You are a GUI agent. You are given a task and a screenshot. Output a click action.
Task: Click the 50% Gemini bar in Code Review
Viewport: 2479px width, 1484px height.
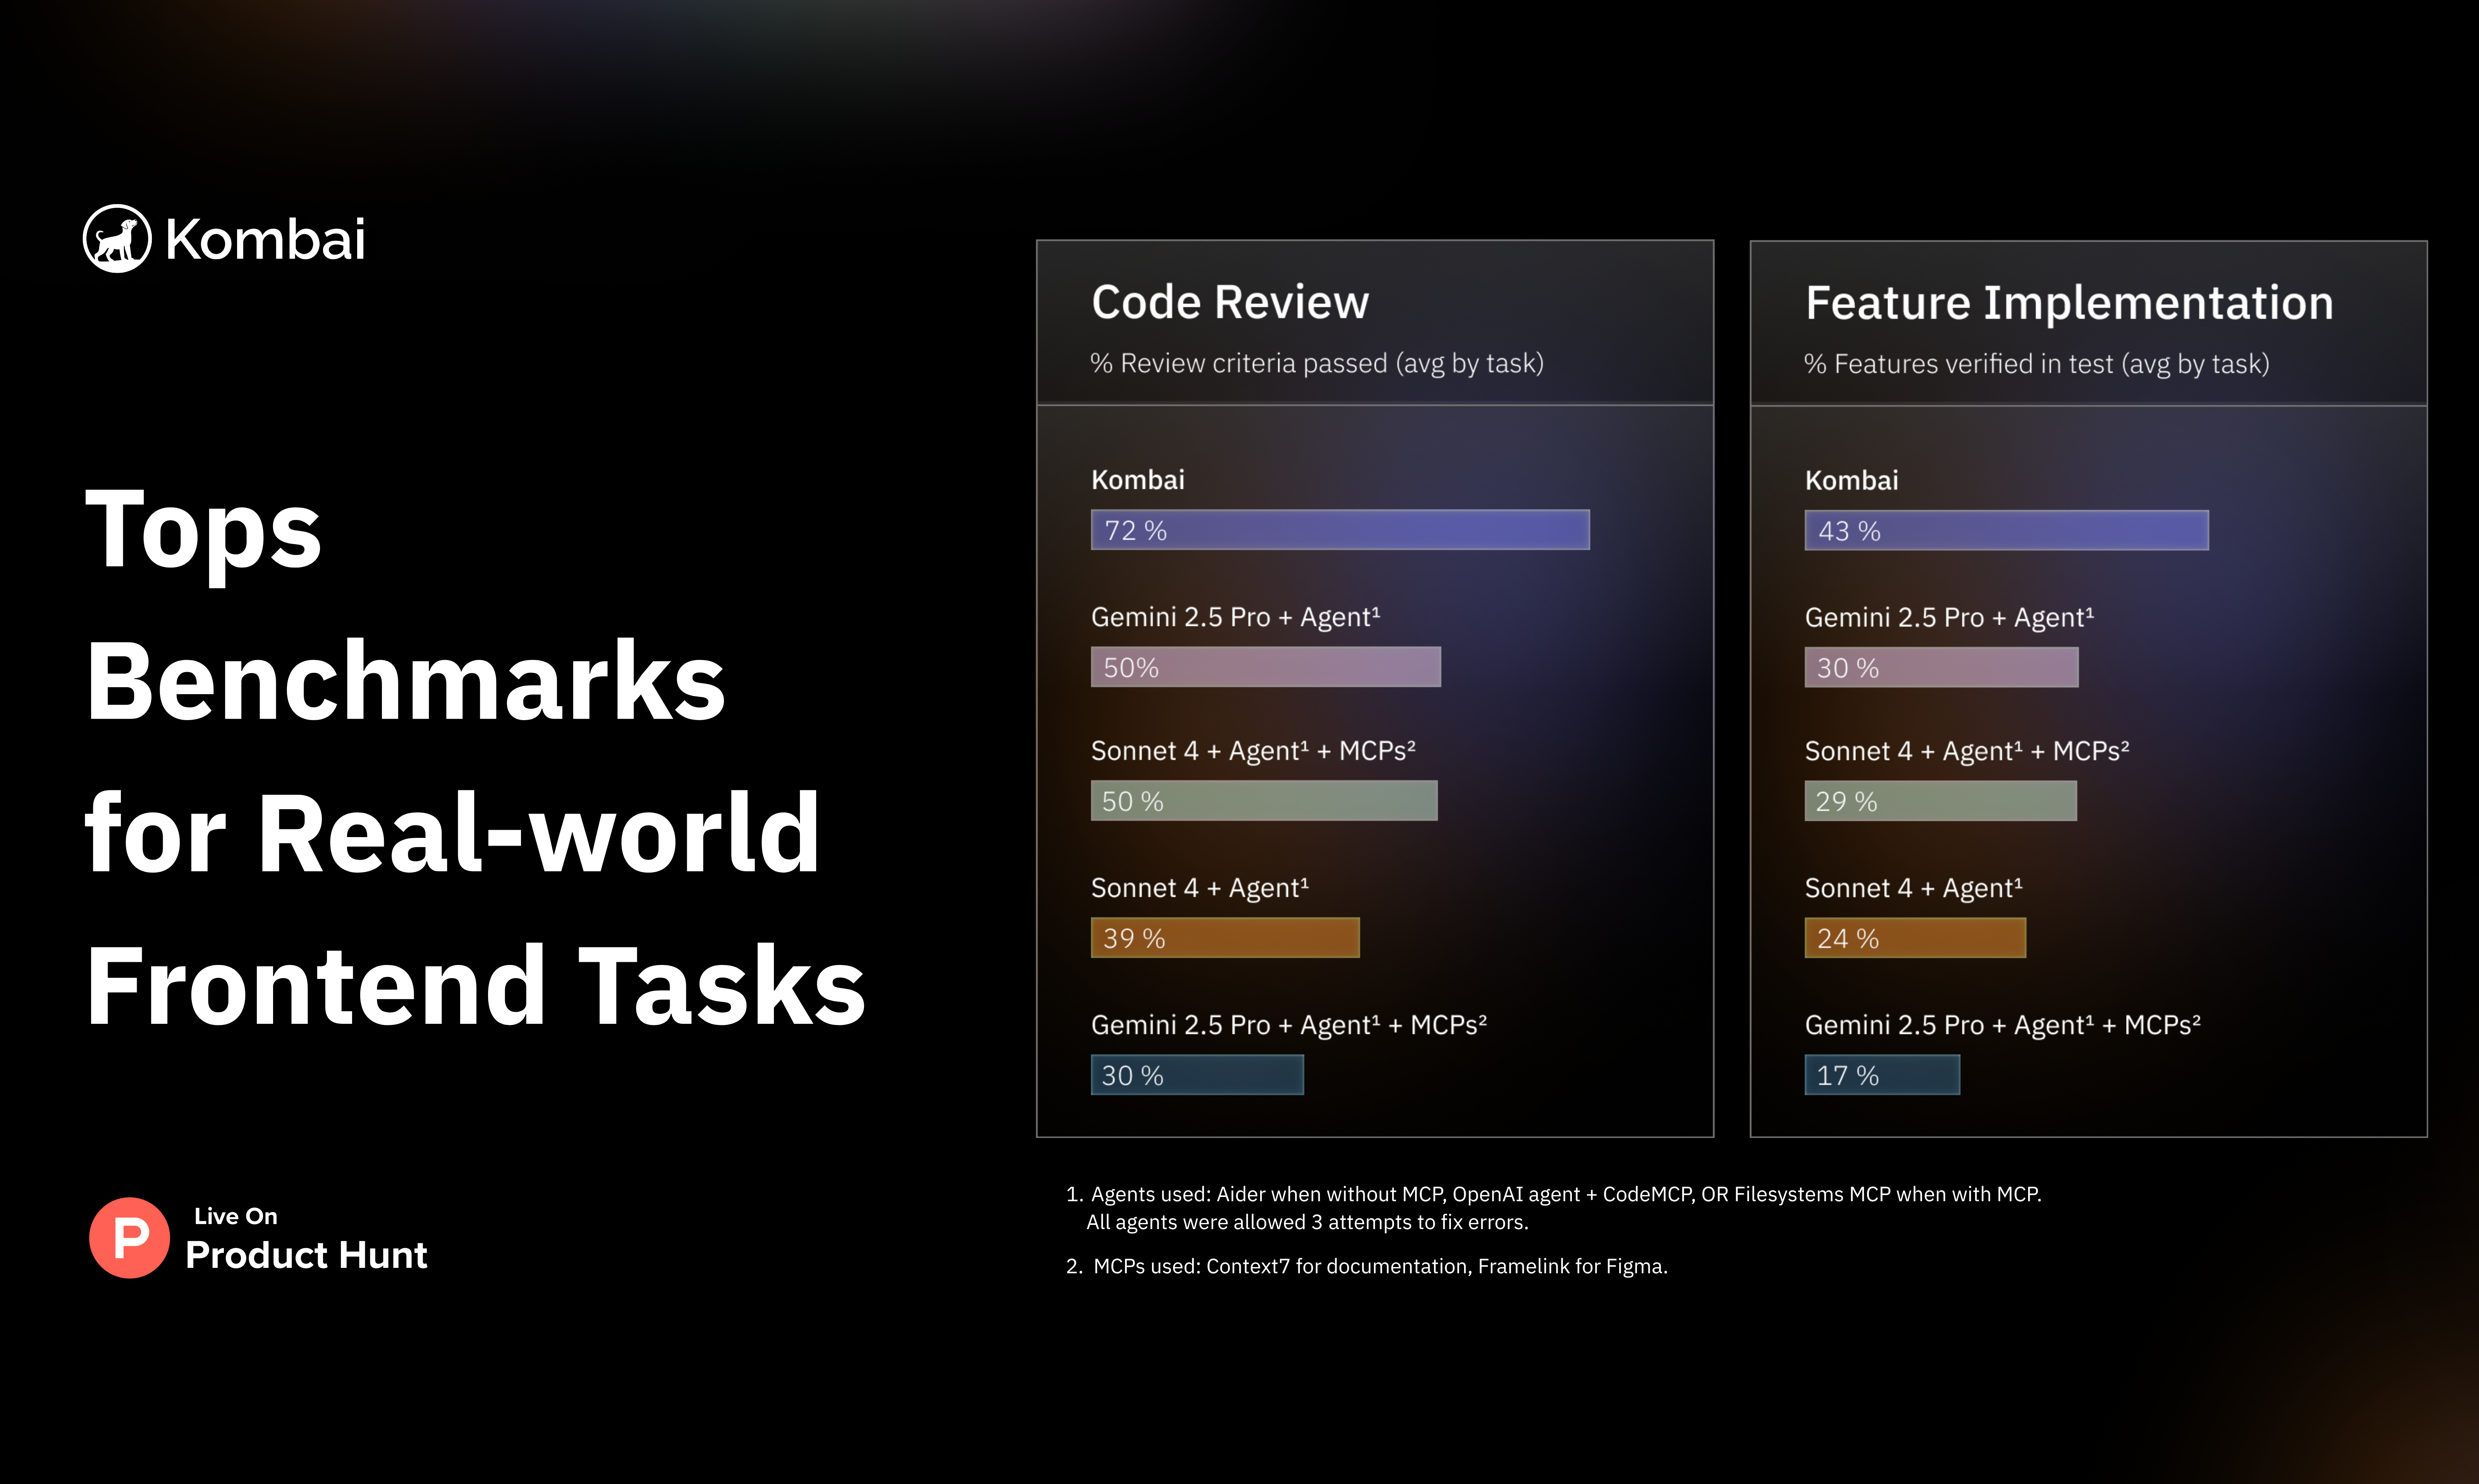coord(1266,667)
